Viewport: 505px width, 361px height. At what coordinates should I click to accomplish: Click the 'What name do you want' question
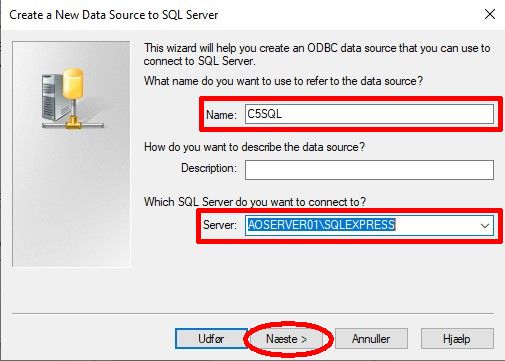click(283, 81)
